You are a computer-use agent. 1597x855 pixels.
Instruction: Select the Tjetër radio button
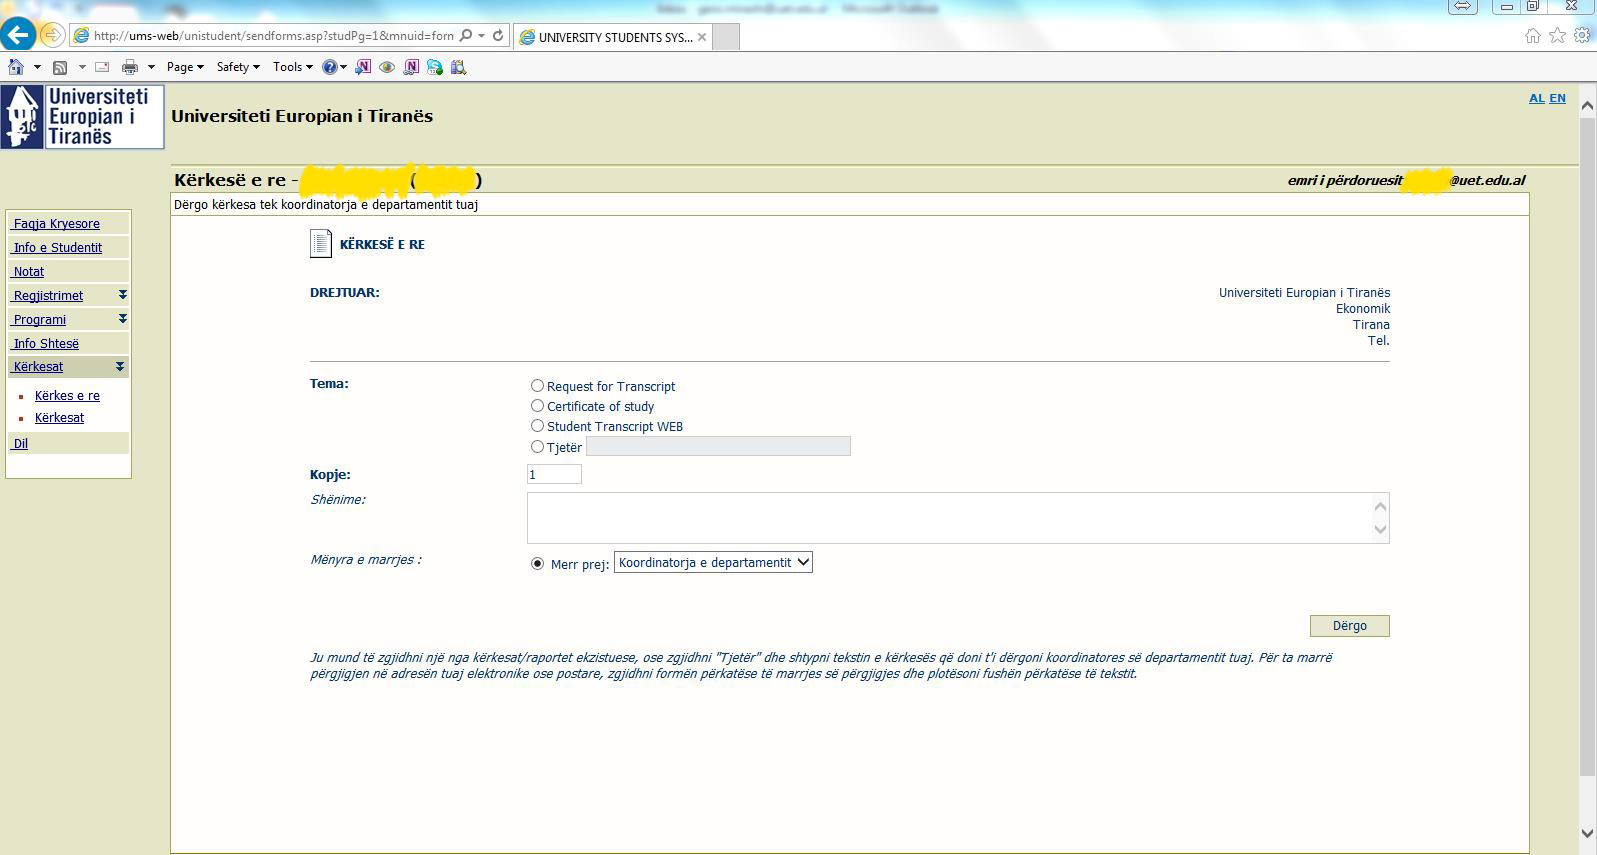tap(537, 447)
